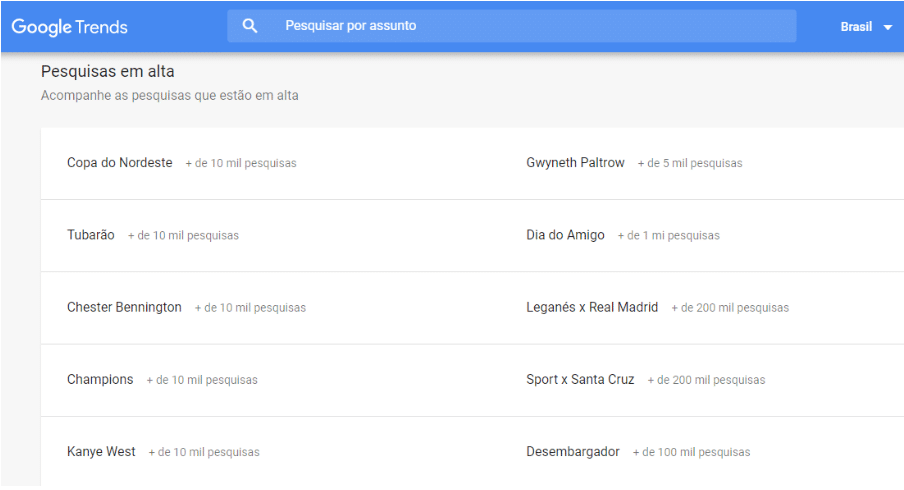Click search count beside Kanye West
904x490 pixels.
pyautogui.click(x=204, y=452)
